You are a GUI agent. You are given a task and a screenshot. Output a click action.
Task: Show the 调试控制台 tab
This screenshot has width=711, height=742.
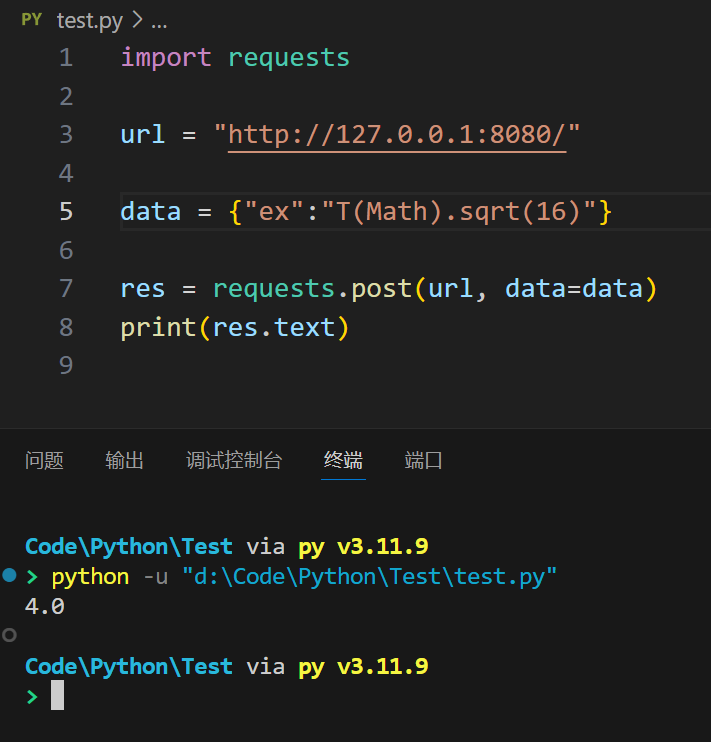[x=234, y=460]
